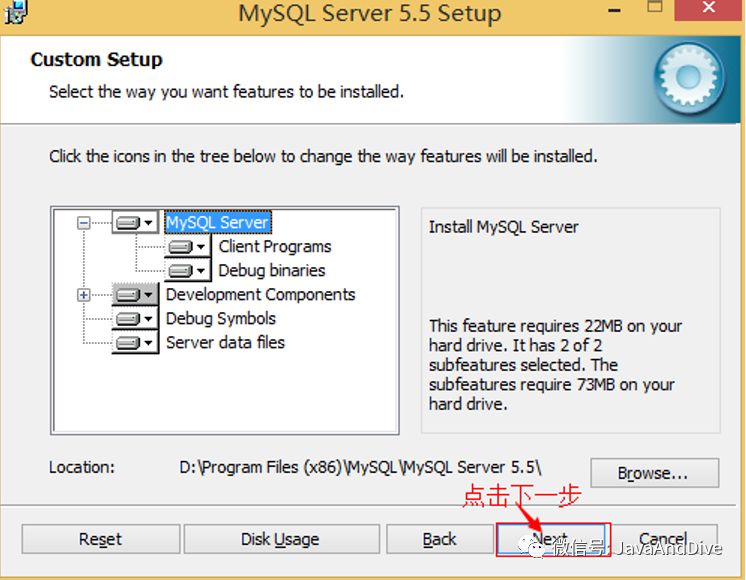Click the gear logo in header
Viewport: 746px width, 580px height.
click(x=686, y=79)
